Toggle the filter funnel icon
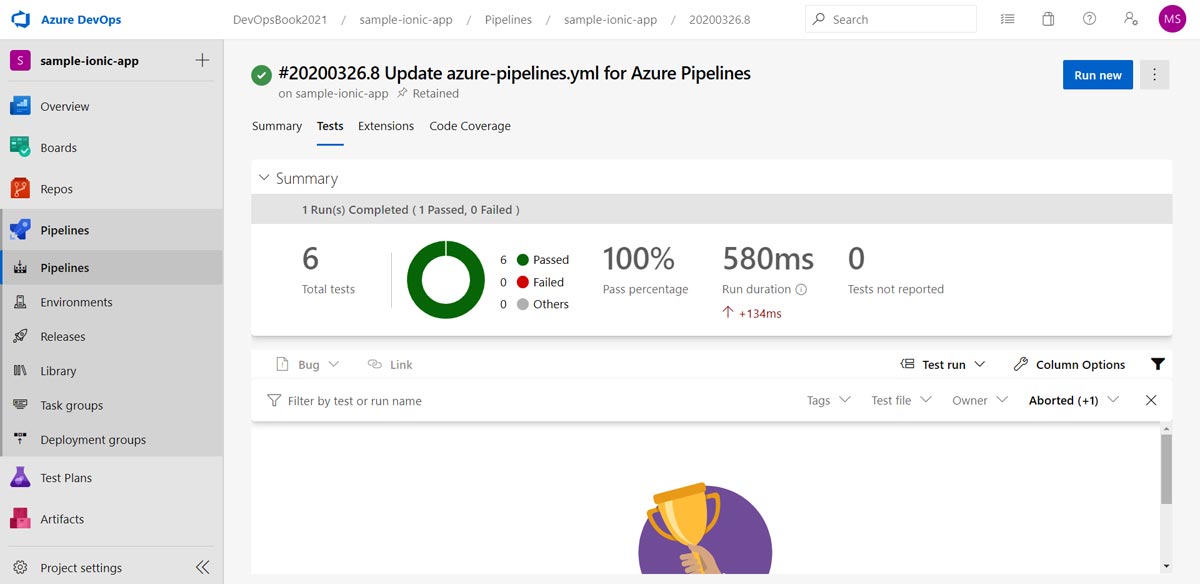The height and width of the screenshot is (584, 1200). 1158,364
